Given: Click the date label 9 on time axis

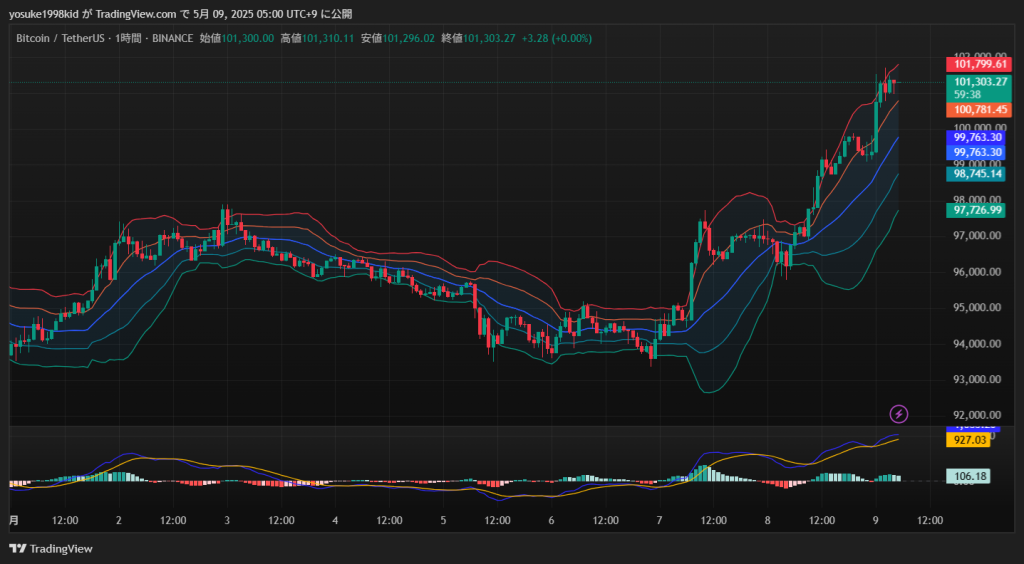Looking at the screenshot, I should tap(876, 520).
